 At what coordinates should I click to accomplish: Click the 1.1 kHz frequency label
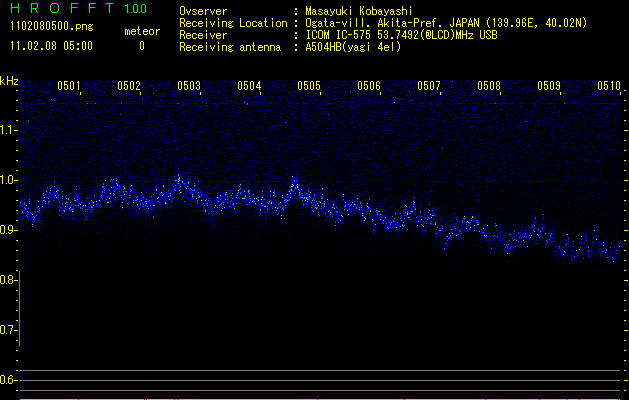9,130
